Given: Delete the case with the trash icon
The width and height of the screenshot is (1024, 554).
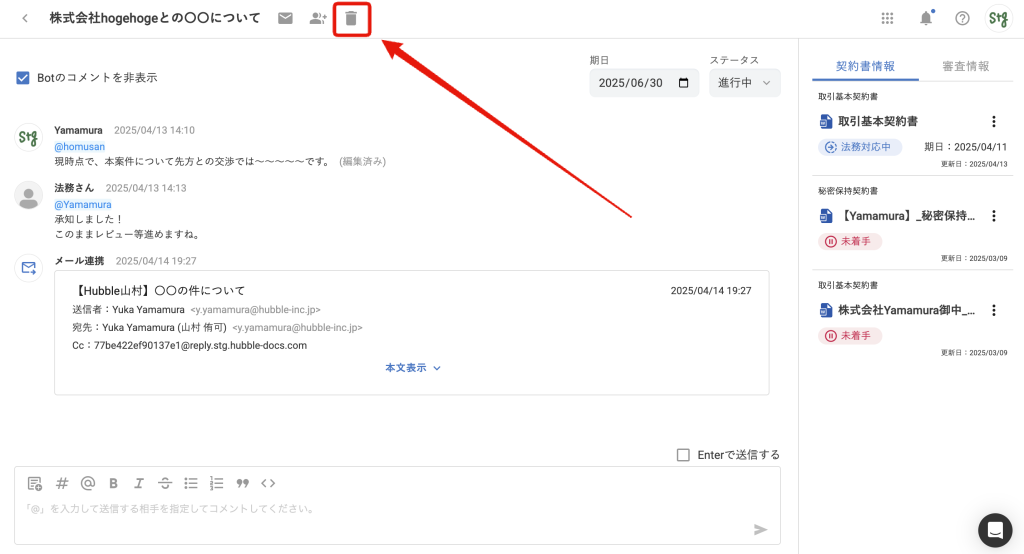Looking at the screenshot, I should click(x=351, y=18).
